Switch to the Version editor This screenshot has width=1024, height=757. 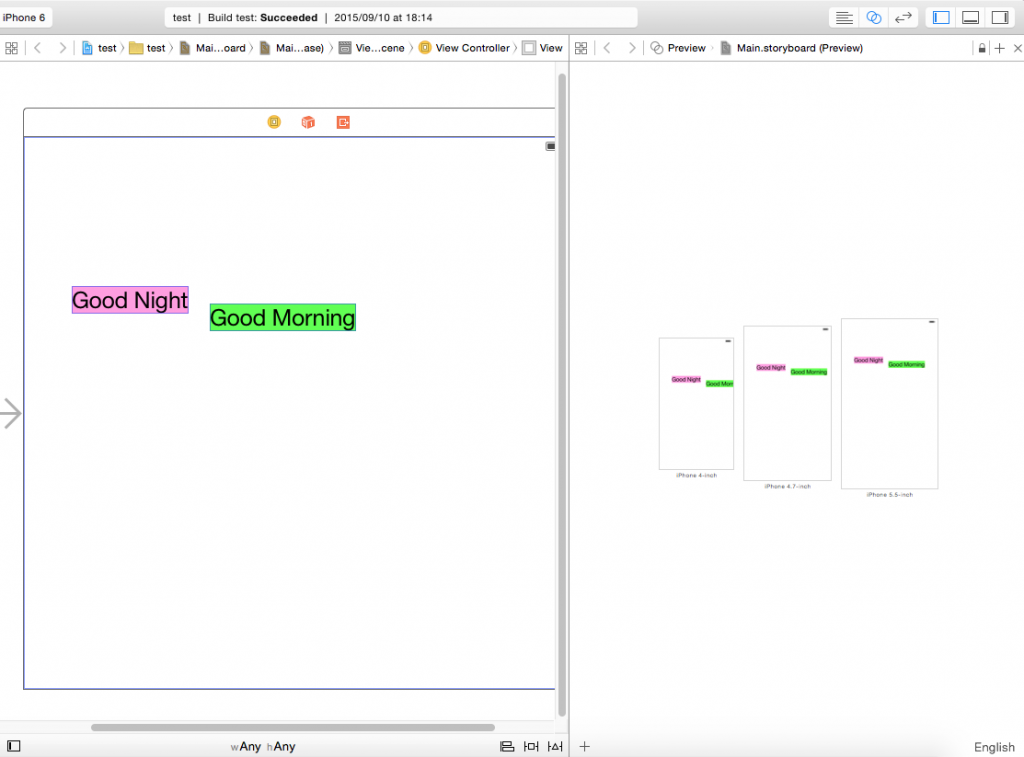pyautogui.click(x=903, y=18)
